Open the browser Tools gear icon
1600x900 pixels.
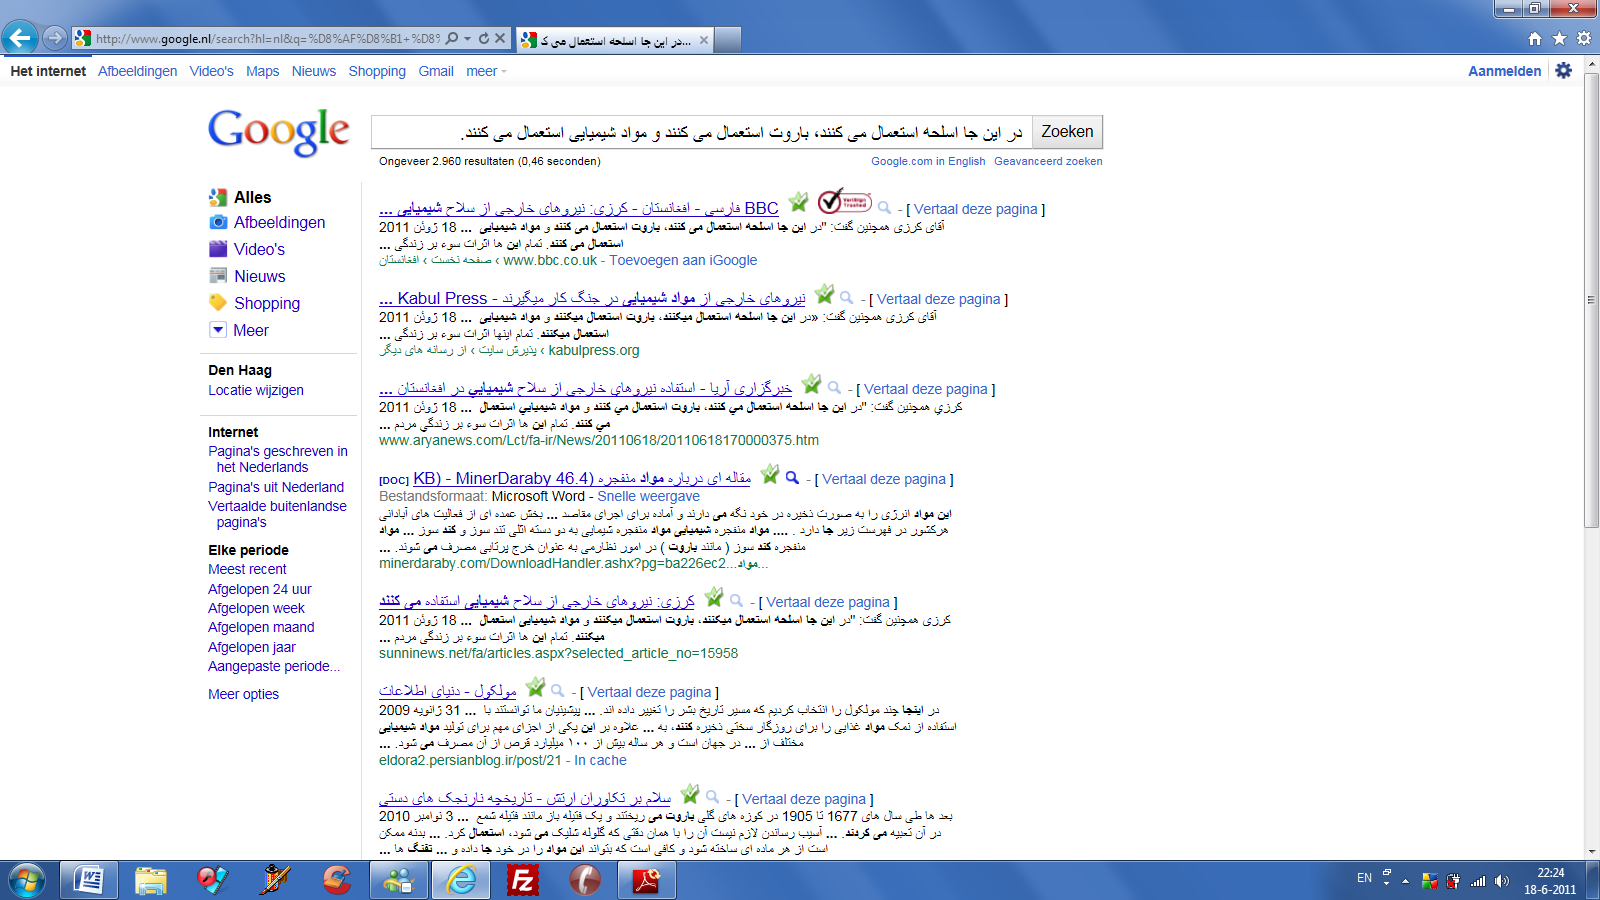click(1583, 38)
